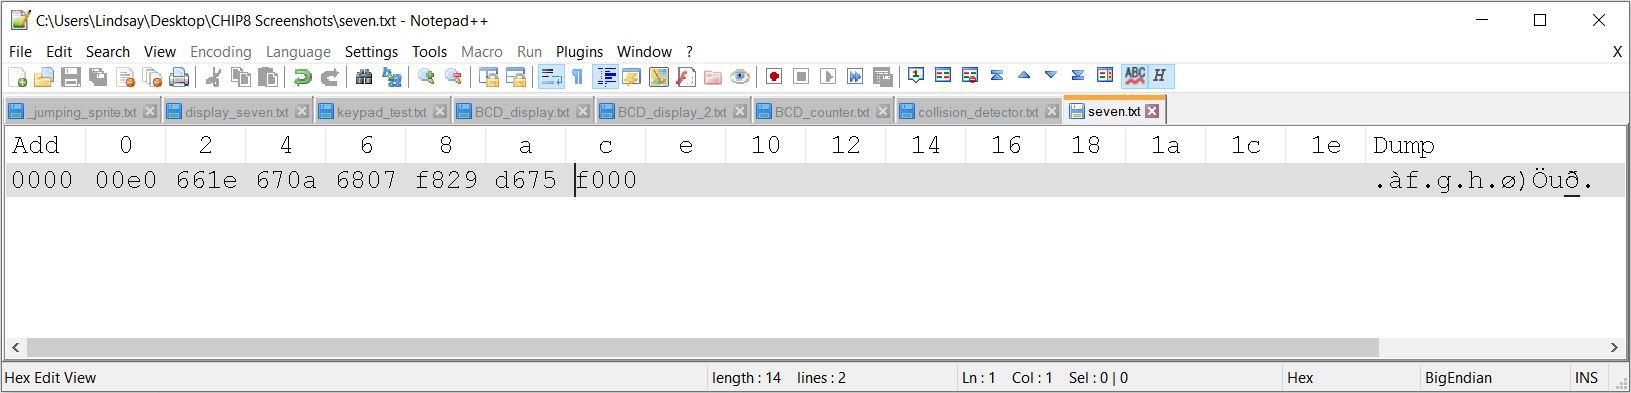The image size is (1631, 393).
Task: Click the Stop Recording macro icon
Action: (x=801, y=76)
